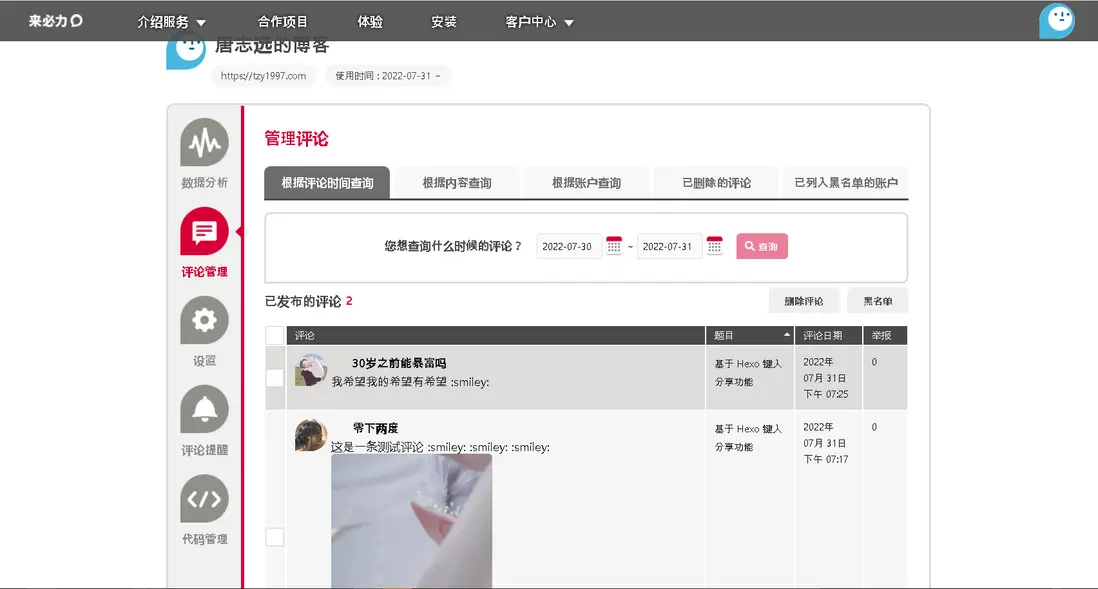The height and width of the screenshot is (589, 1098).
Task: Click the 已发布的评论 count 2
Action: [x=349, y=301]
